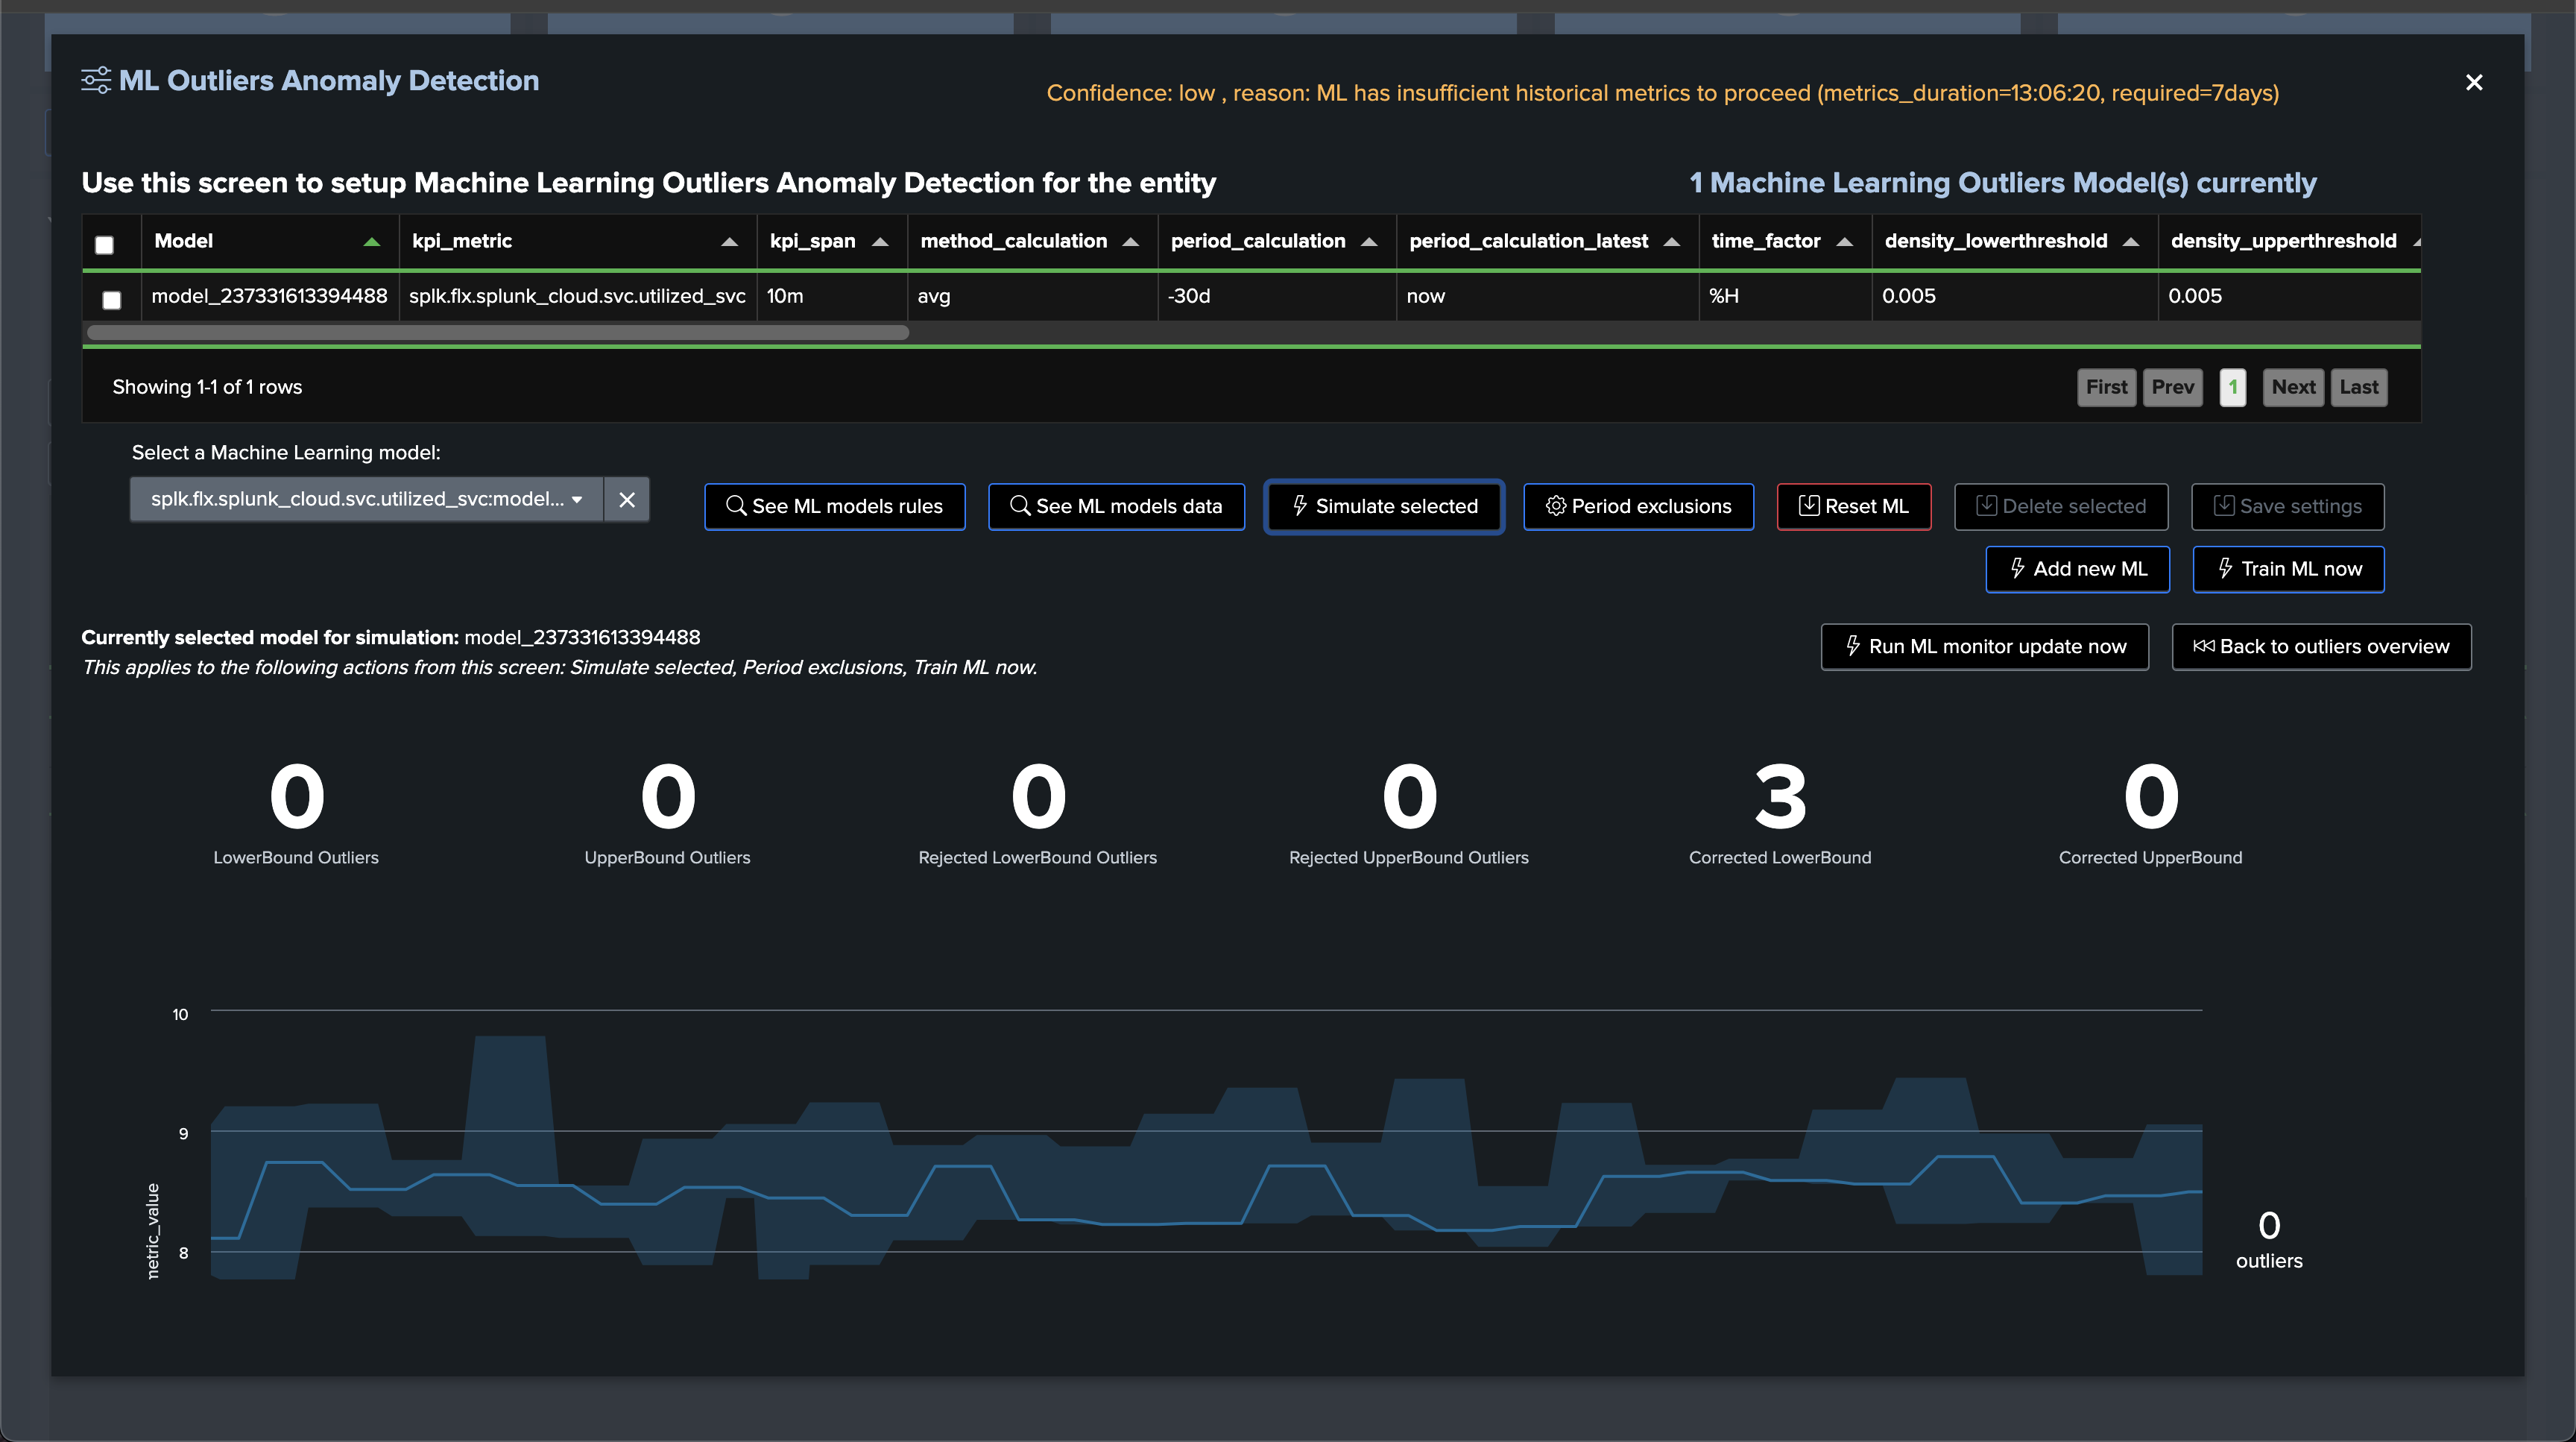
Task: Click the Add new ML button
Action: coord(2078,569)
